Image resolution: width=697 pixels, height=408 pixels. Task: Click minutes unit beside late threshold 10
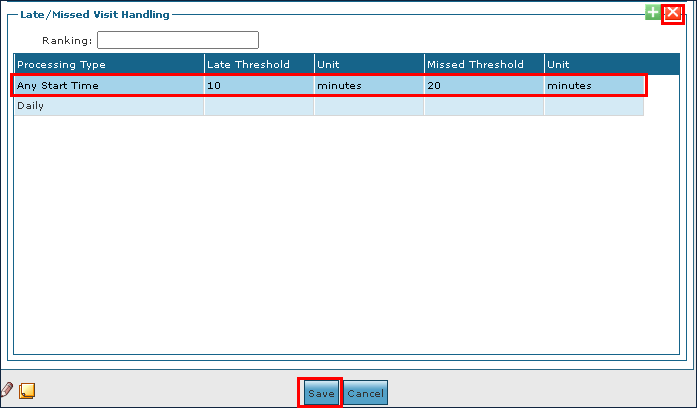(368, 86)
